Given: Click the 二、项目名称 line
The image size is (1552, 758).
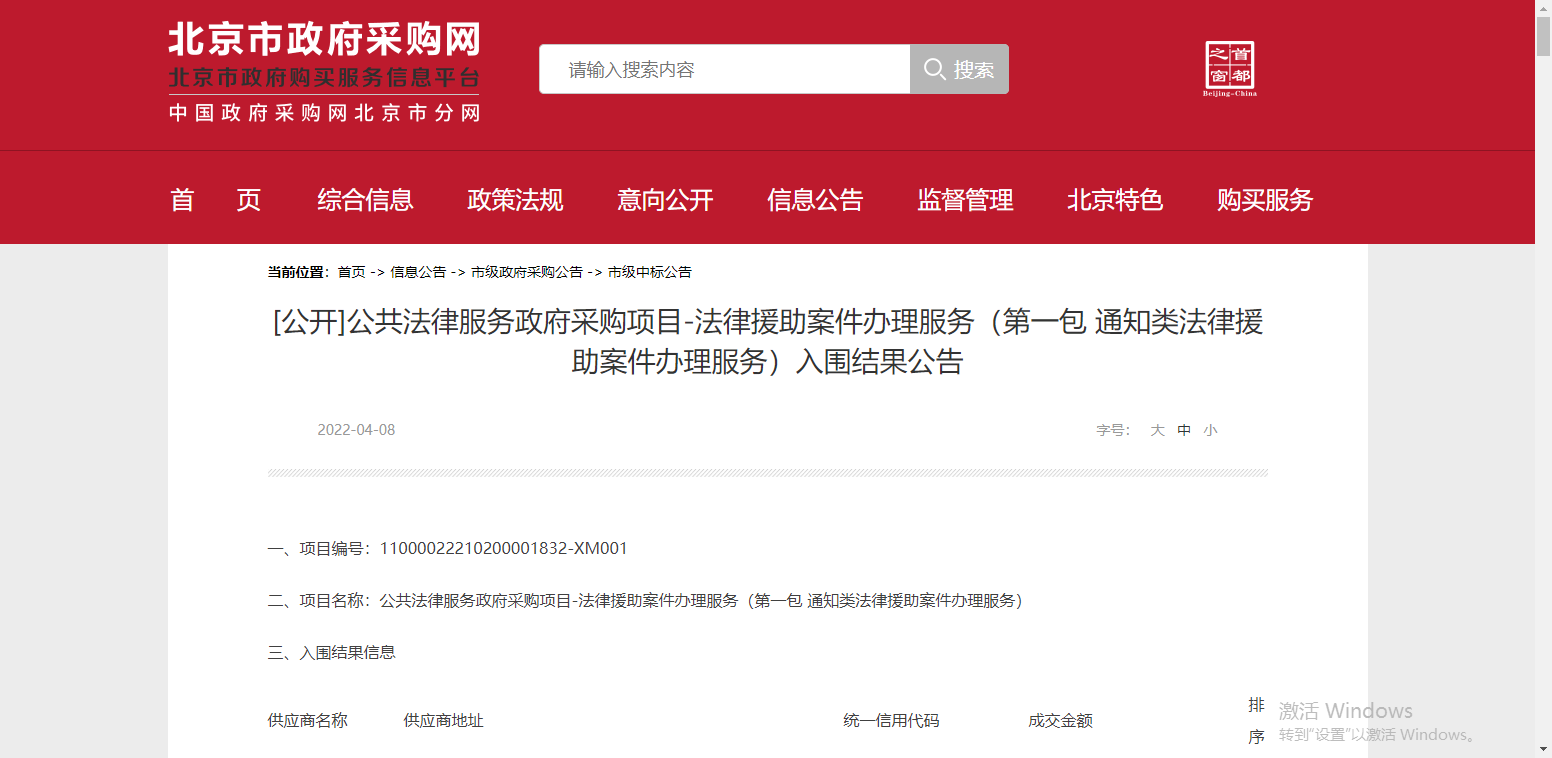Looking at the screenshot, I should (646, 601).
